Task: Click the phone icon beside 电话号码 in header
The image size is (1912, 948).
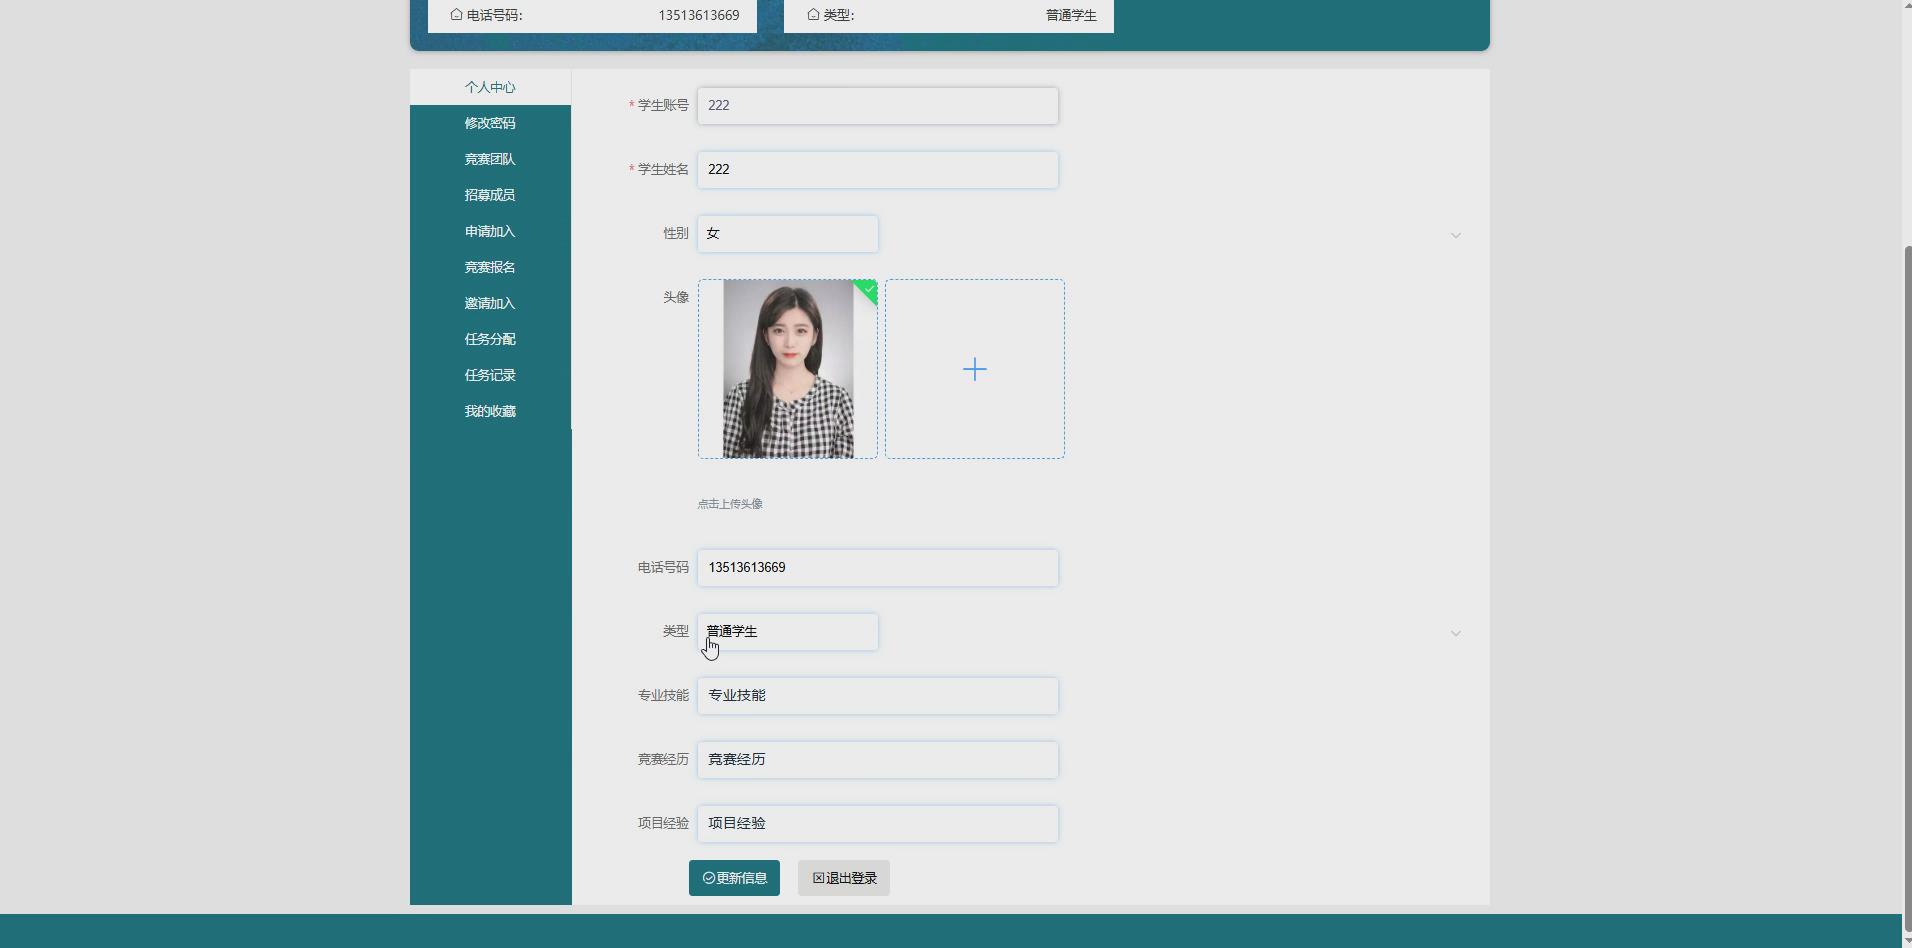Action: (x=457, y=15)
